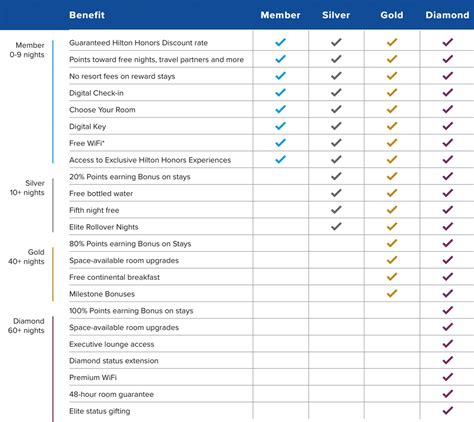Click the Diamond 60+ nights tier label
The height and width of the screenshot is (422, 474).
(26, 326)
